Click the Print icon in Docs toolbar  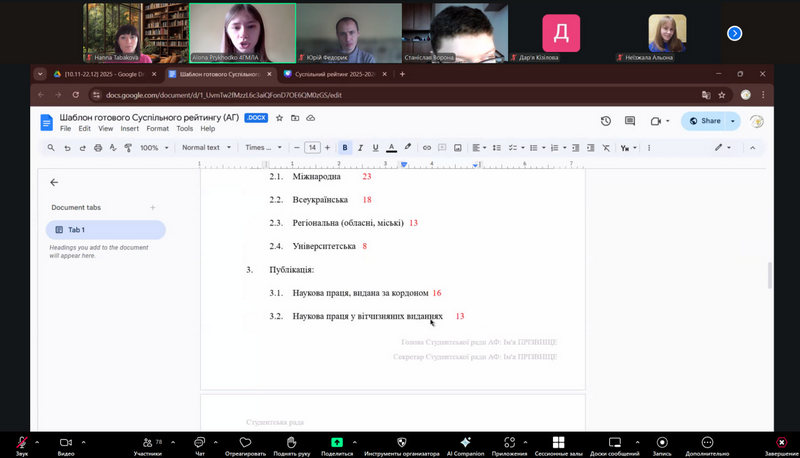pos(97,147)
